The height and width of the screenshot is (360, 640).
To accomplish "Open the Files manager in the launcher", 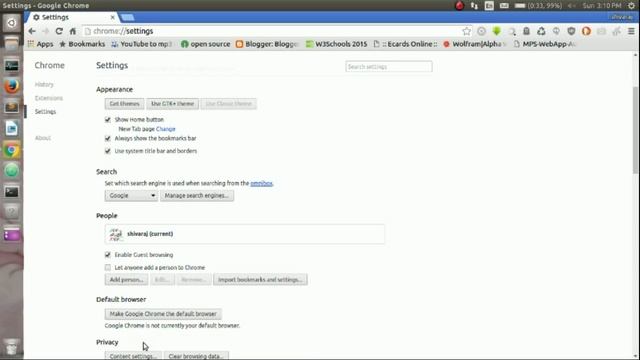I will tap(11, 43).
